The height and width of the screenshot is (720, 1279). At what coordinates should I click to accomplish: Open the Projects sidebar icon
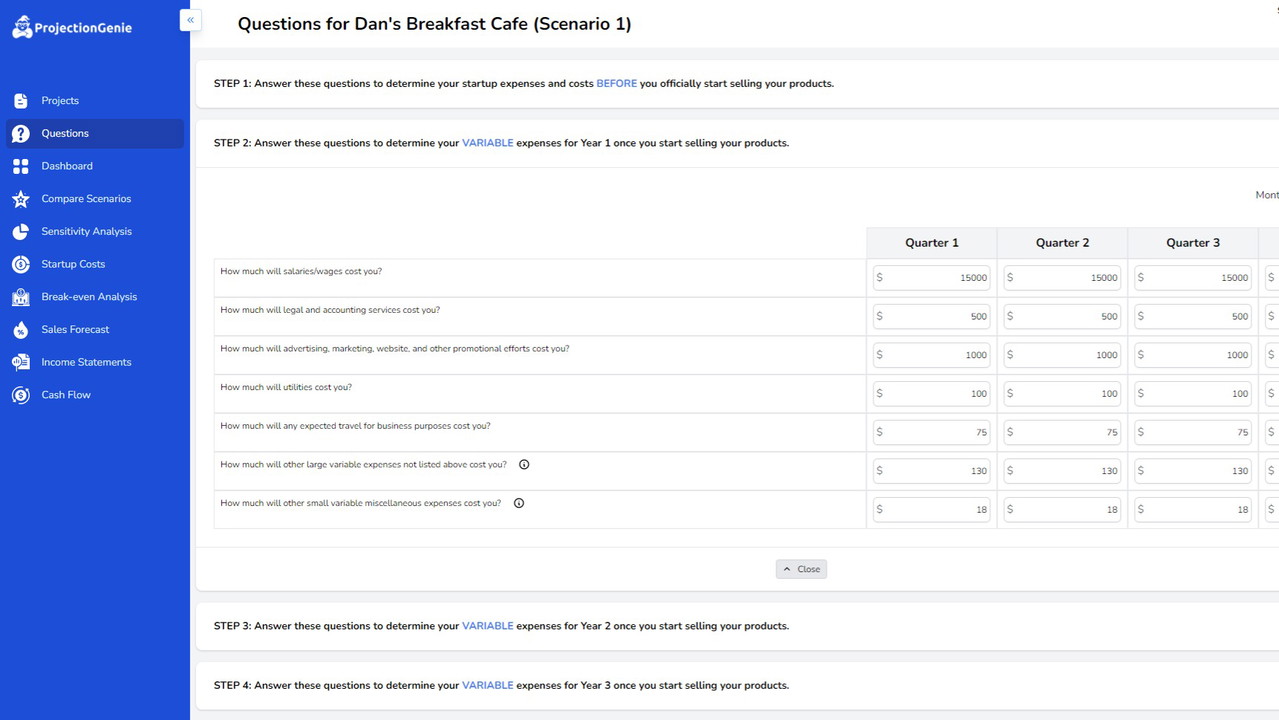point(21,101)
